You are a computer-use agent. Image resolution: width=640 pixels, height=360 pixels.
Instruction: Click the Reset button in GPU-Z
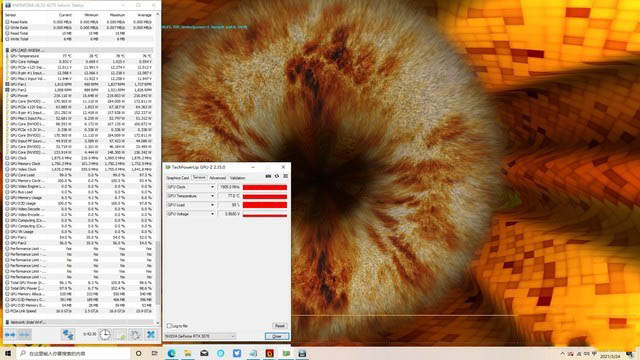280,326
